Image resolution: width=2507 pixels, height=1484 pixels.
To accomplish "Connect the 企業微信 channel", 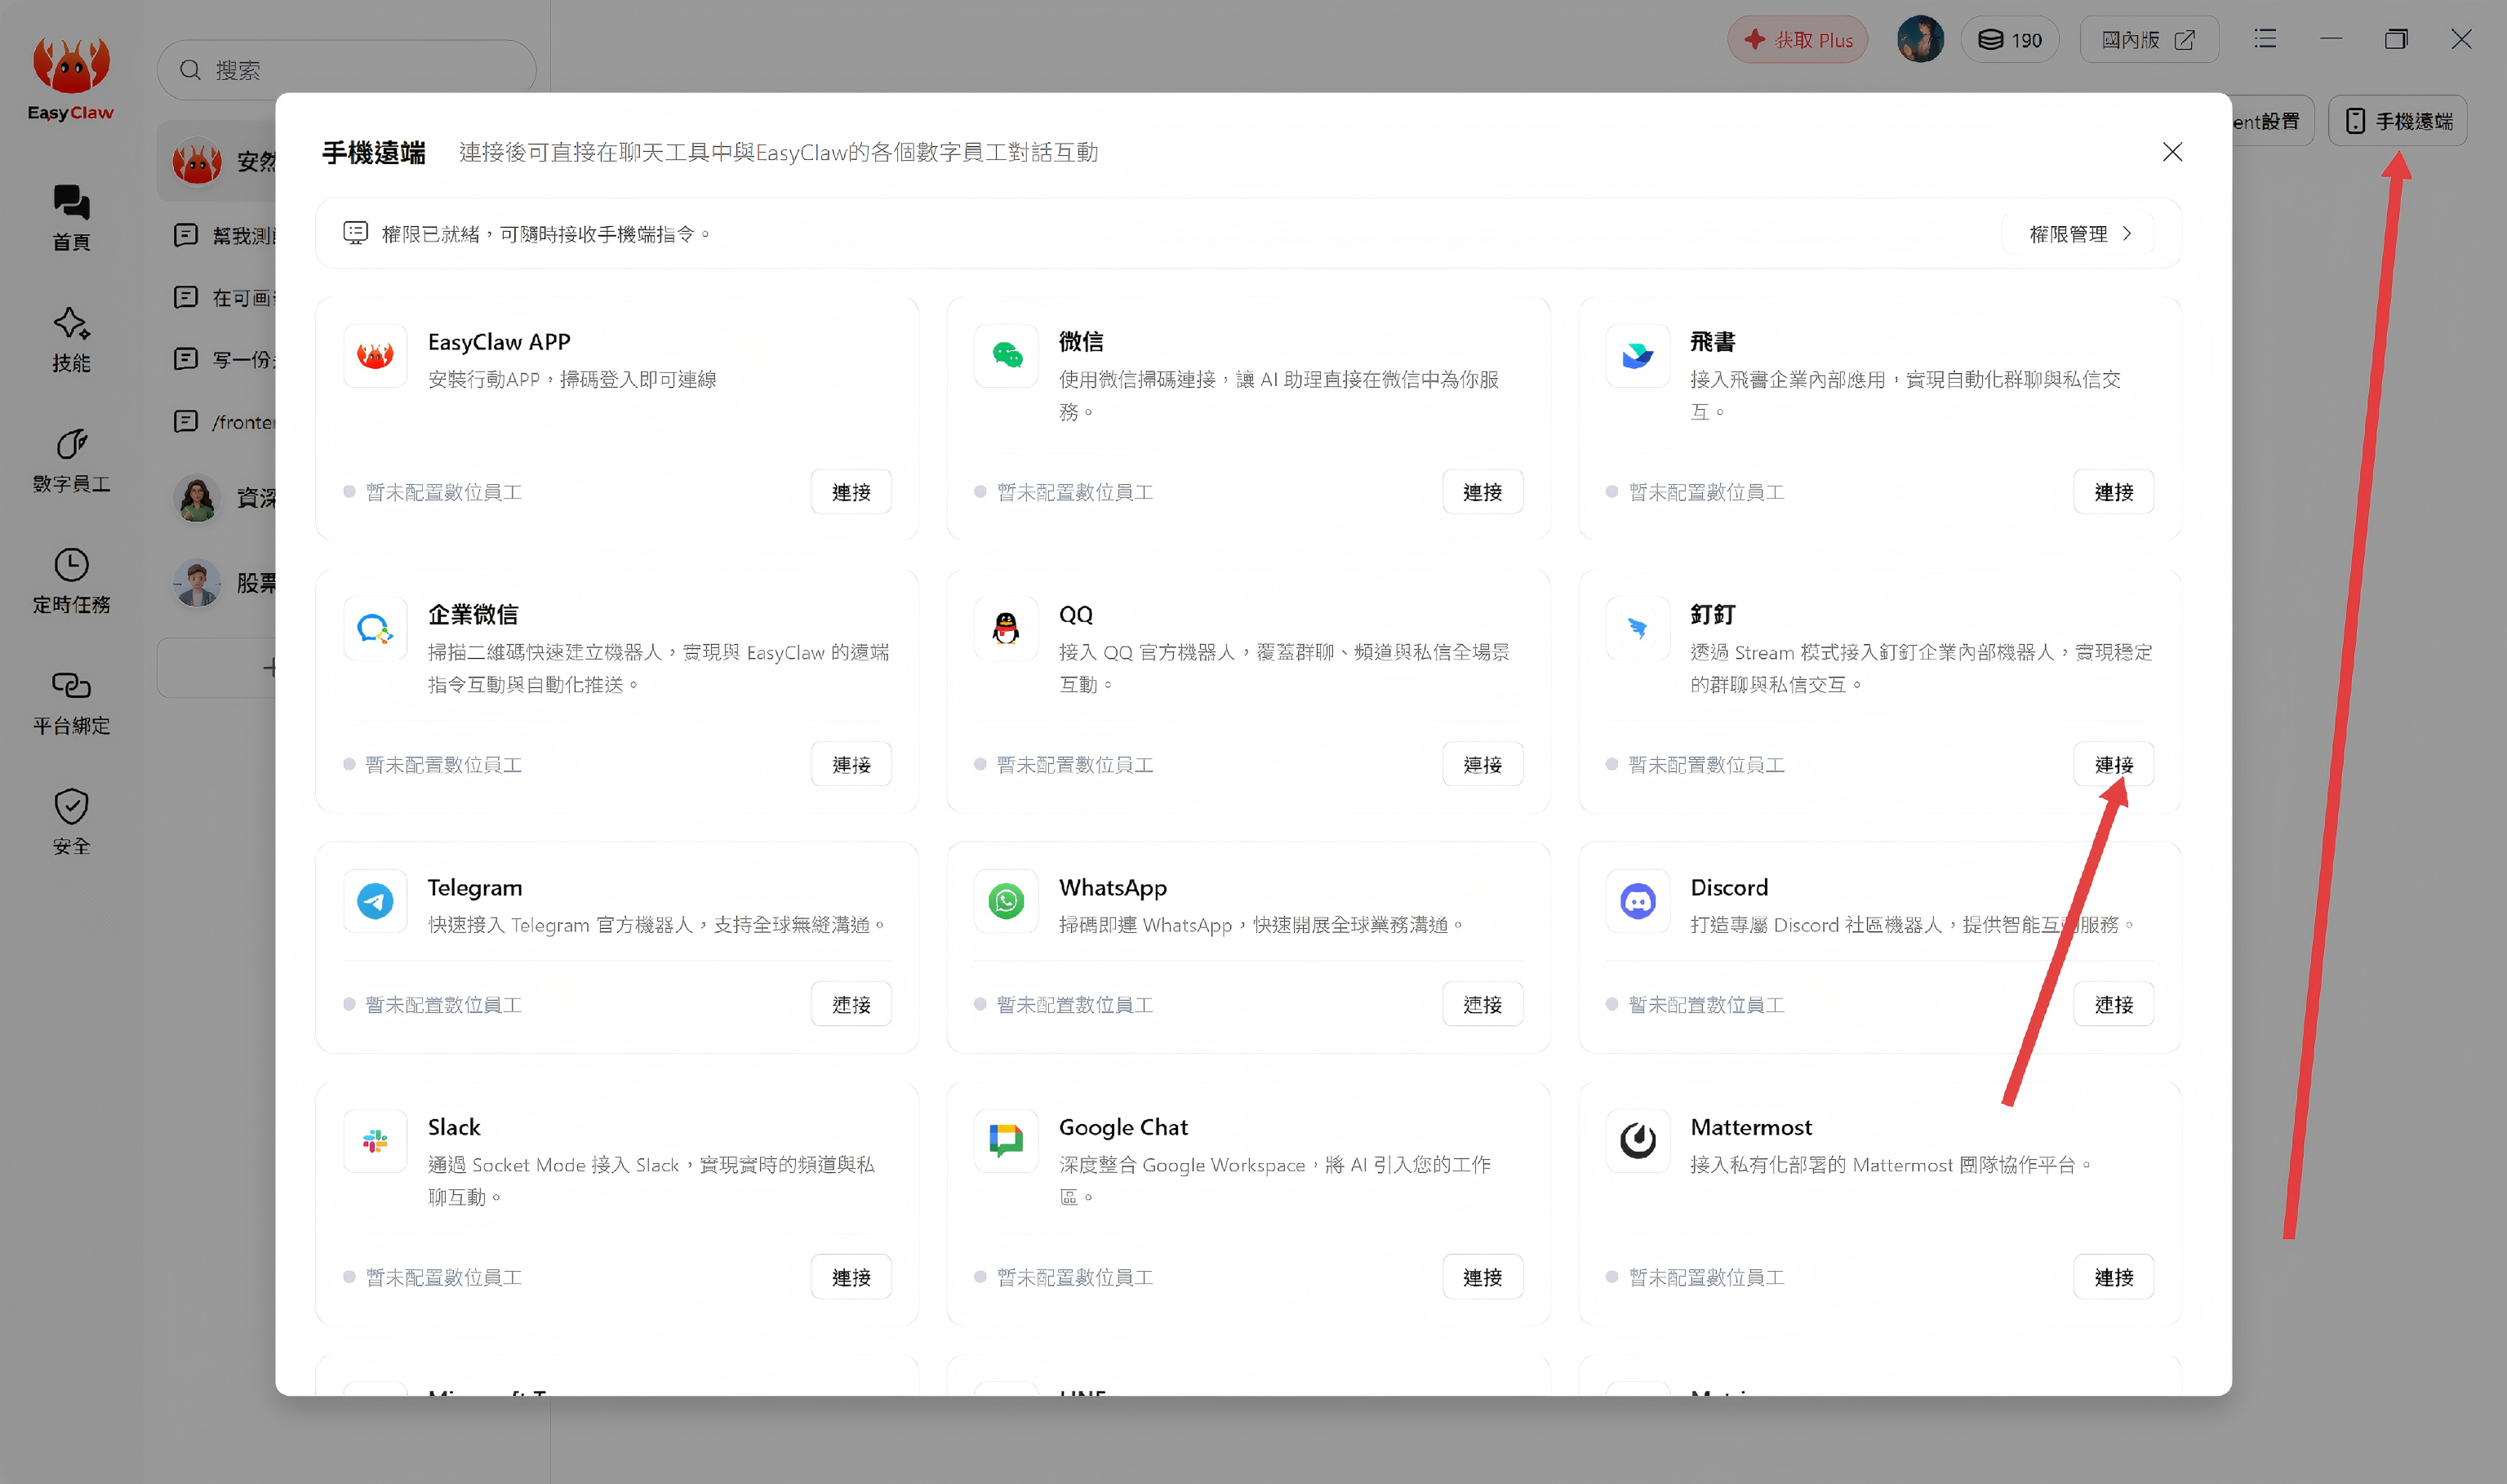I will pos(851,765).
